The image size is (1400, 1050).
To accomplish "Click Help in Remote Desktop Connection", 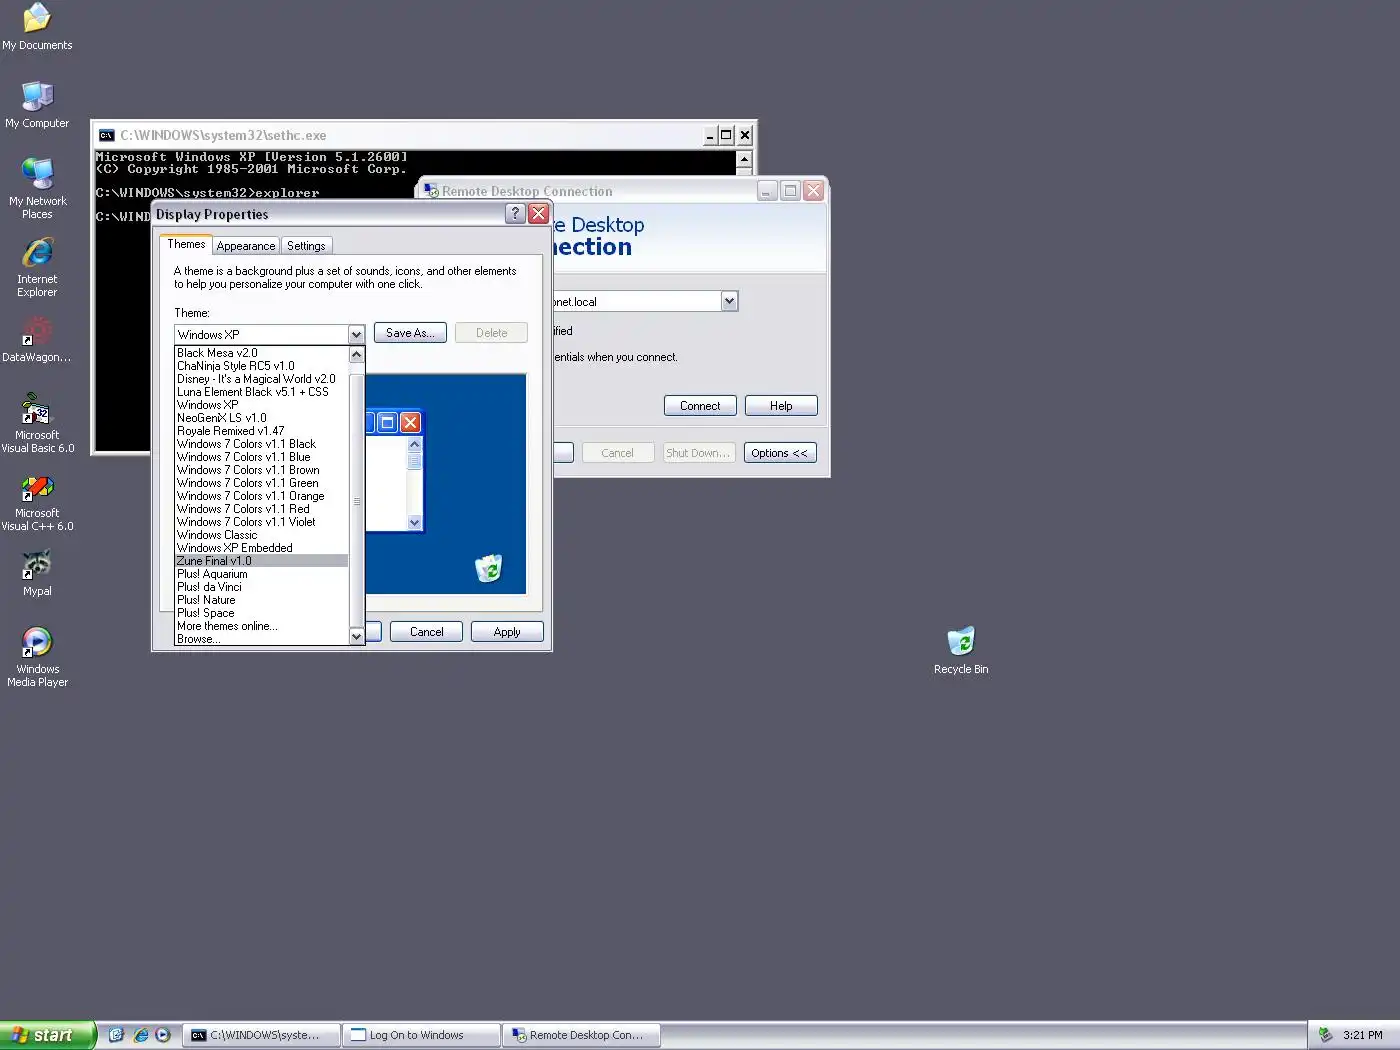I will tap(781, 406).
